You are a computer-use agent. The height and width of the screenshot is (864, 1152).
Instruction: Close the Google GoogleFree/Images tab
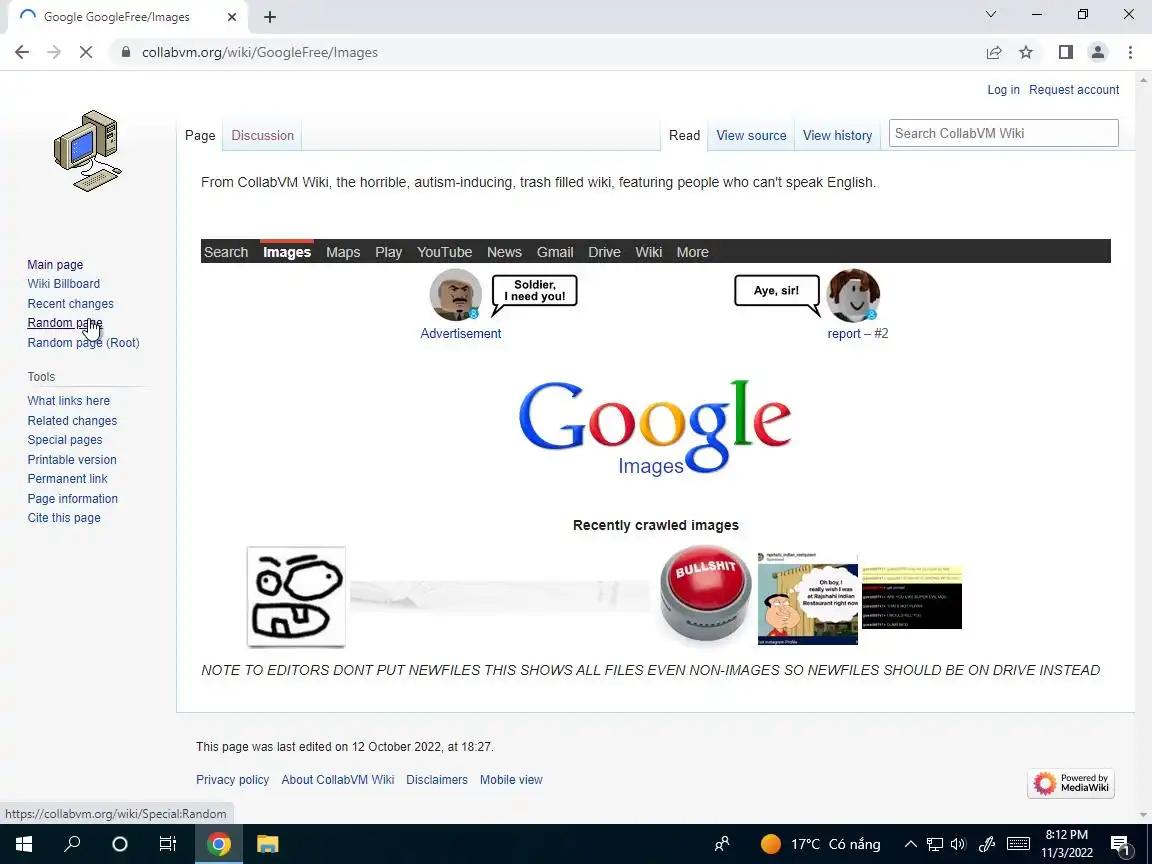[x=231, y=17]
